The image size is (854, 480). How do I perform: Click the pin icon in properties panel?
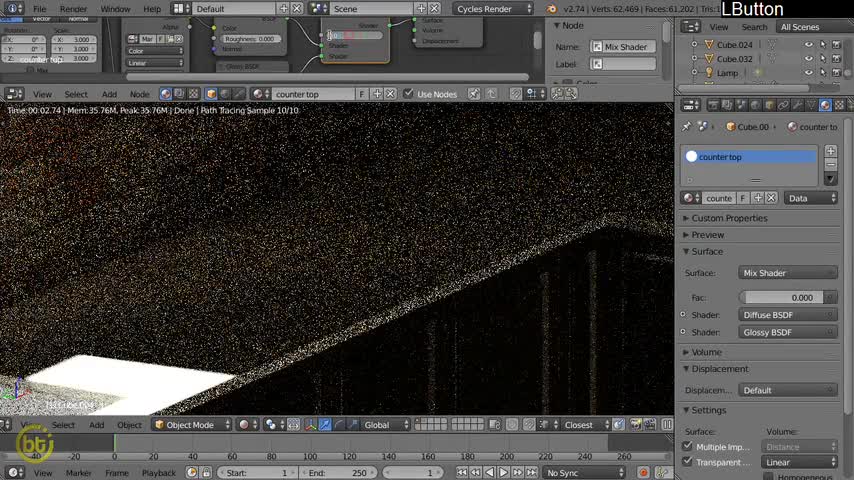click(x=686, y=126)
